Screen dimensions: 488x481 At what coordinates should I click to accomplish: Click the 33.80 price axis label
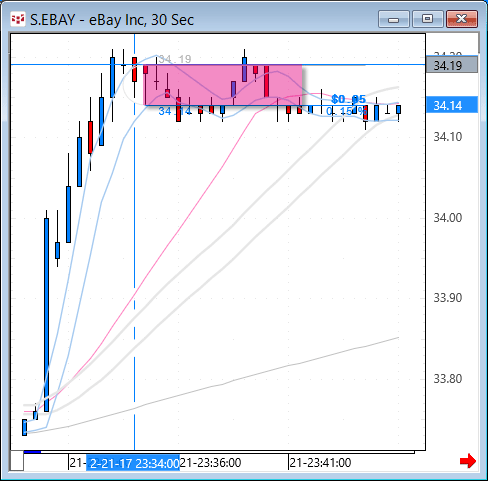(448, 379)
